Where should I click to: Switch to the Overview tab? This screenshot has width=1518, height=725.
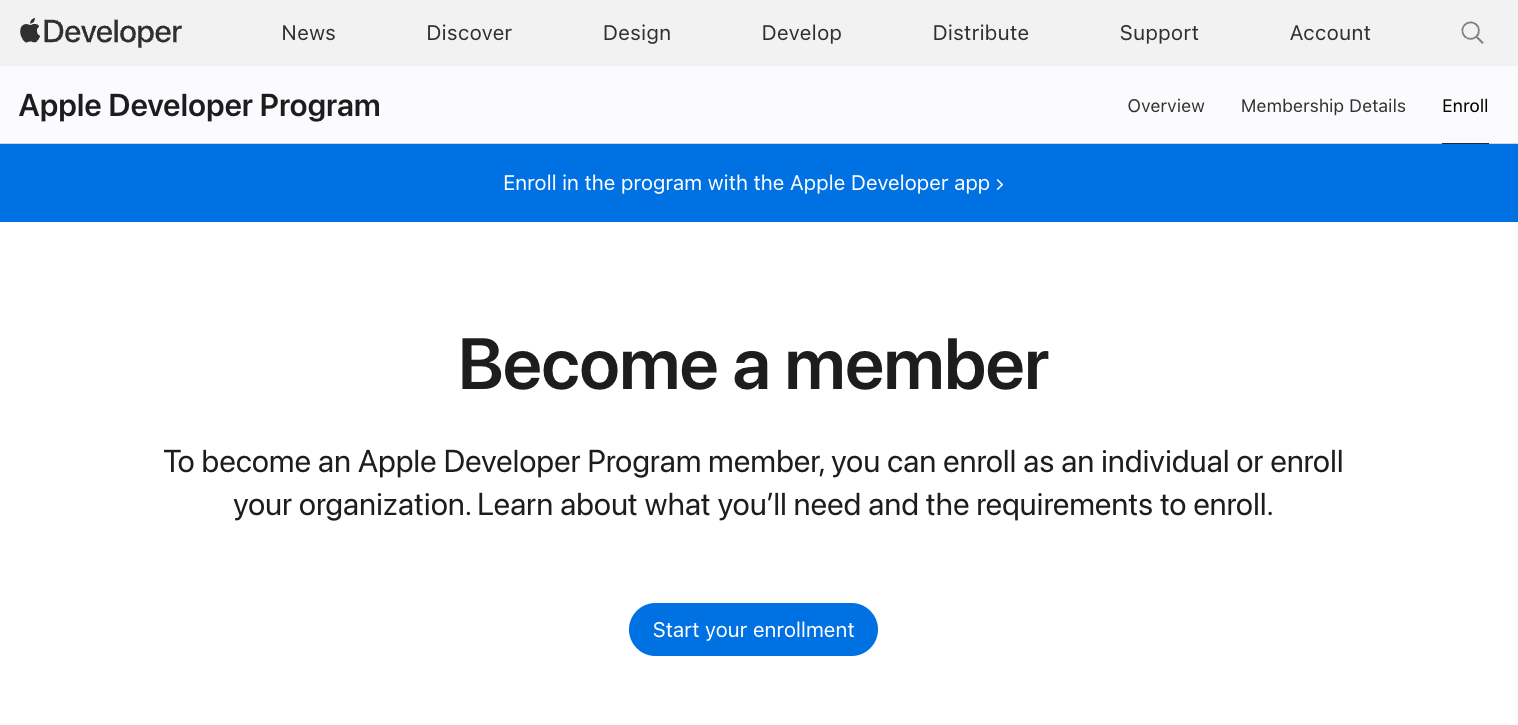1166,105
